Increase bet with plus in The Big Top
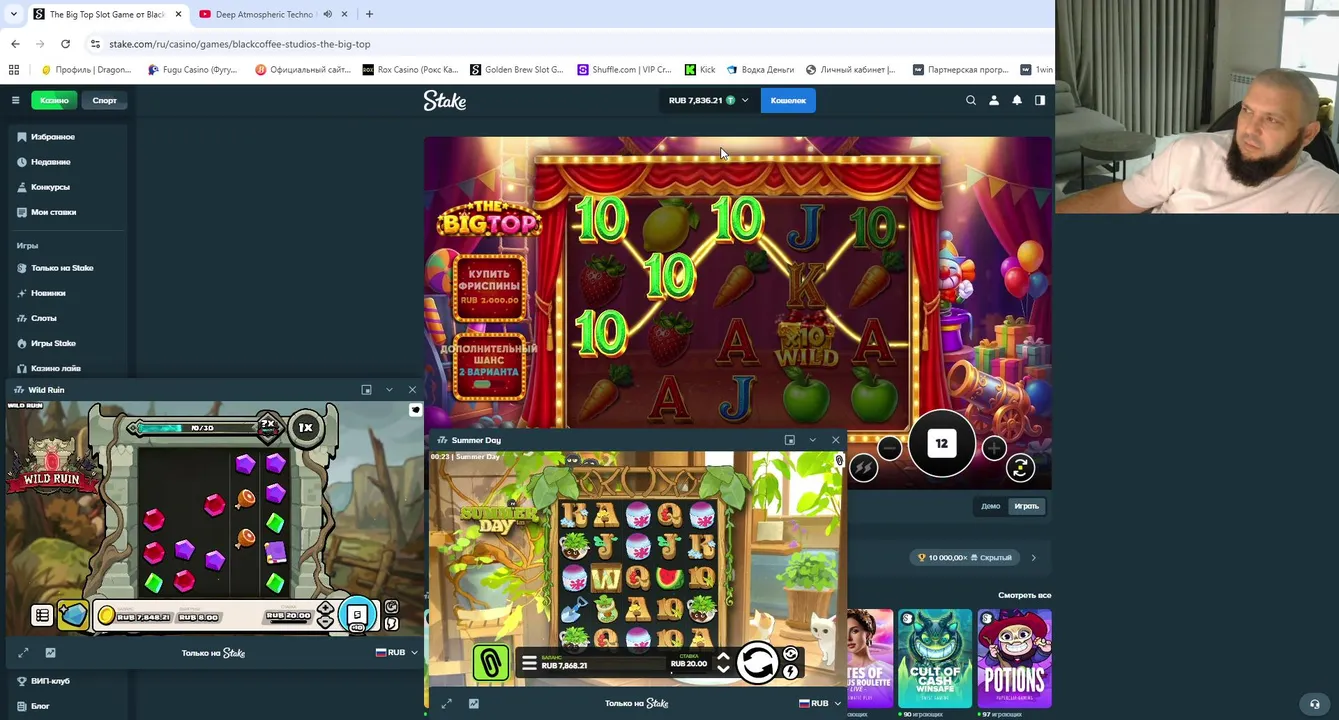The width and height of the screenshot is (1339, 720). click(994, 449)
